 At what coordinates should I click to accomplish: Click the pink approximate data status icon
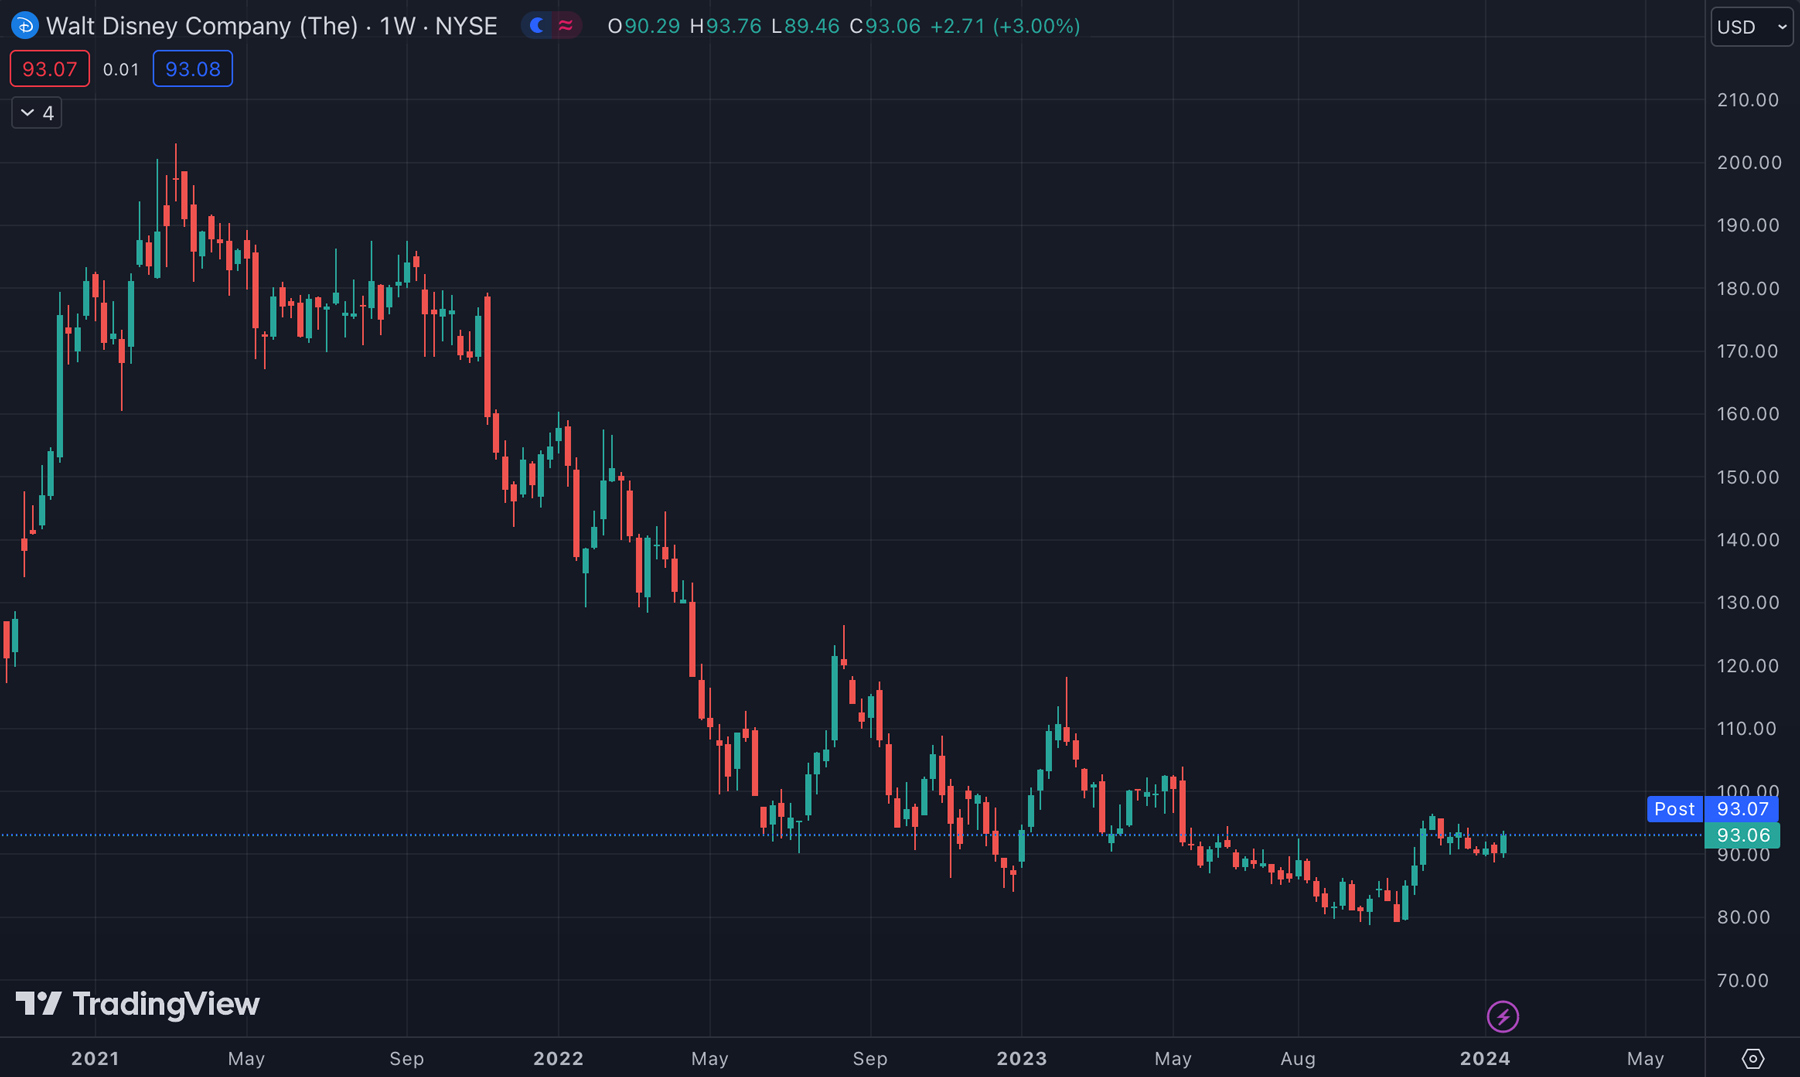pyautogui.click(x=566, y=26)
